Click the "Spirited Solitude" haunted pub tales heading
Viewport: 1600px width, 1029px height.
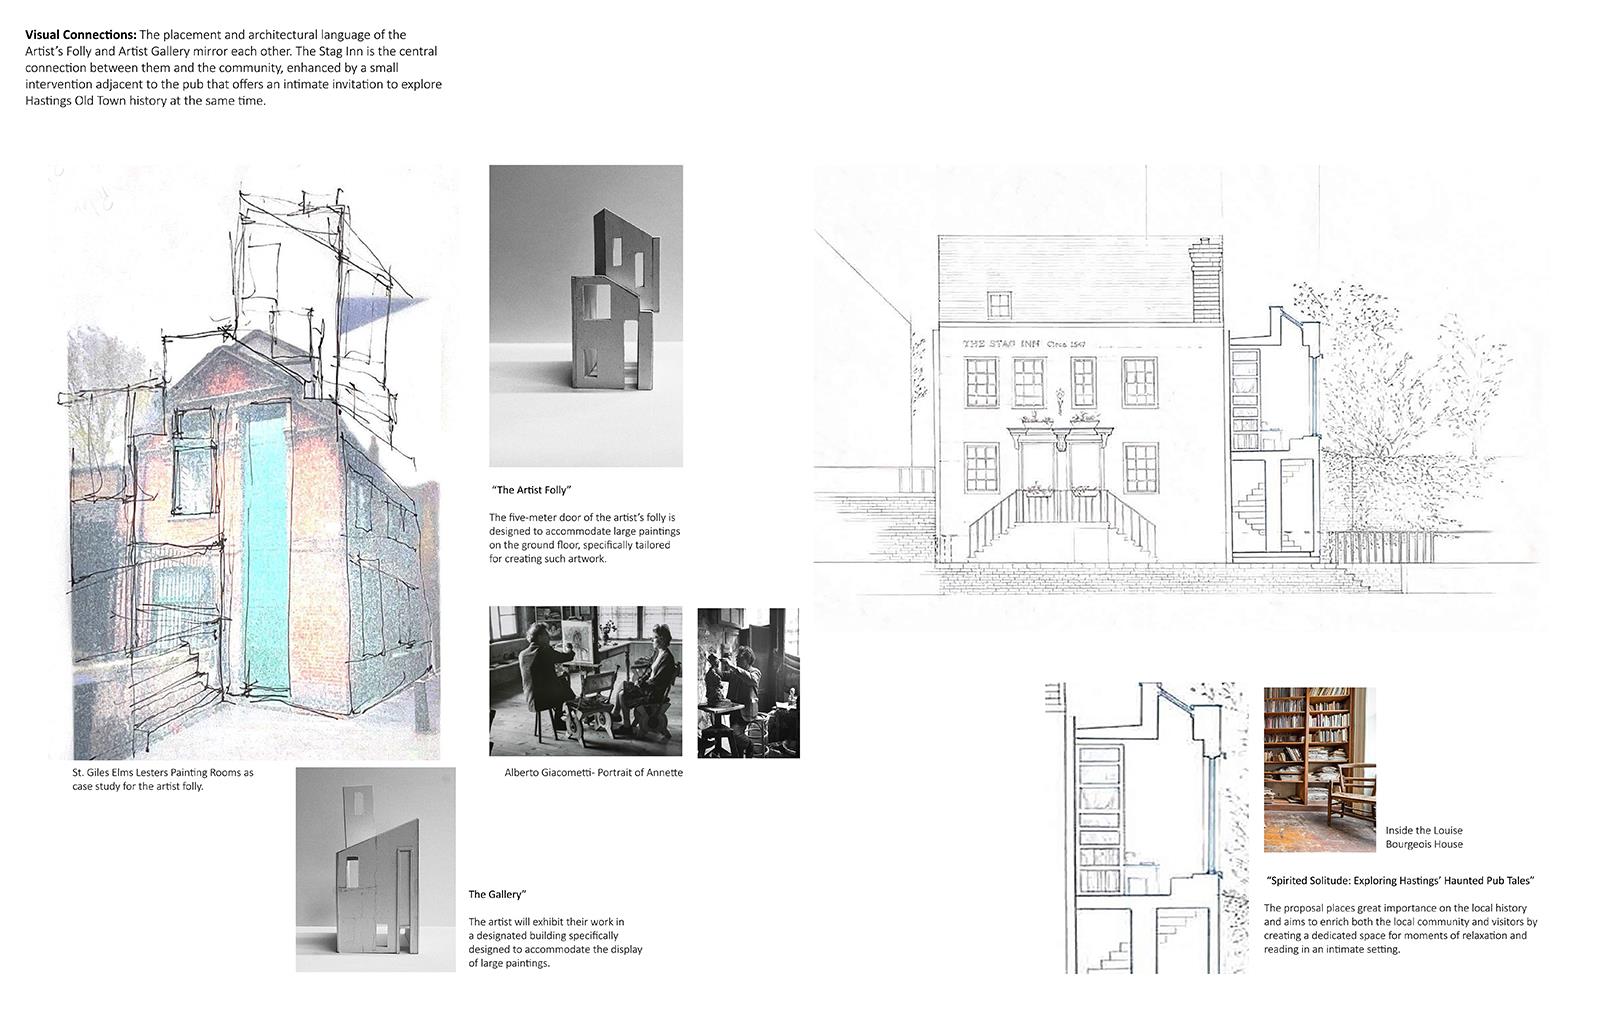pos(1400,881)
